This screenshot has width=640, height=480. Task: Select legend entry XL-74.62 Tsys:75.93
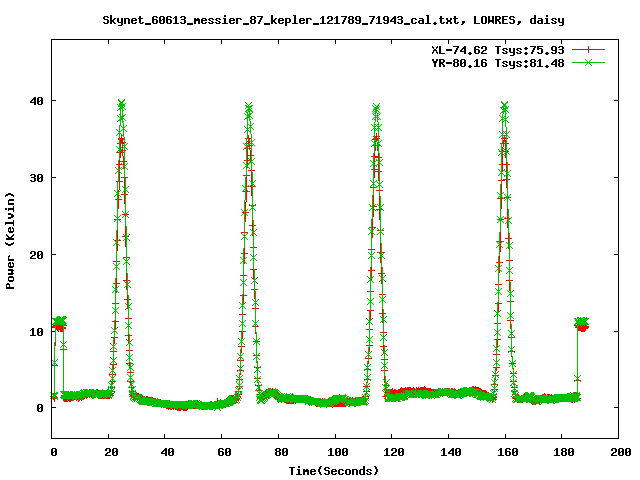point(498,50)
